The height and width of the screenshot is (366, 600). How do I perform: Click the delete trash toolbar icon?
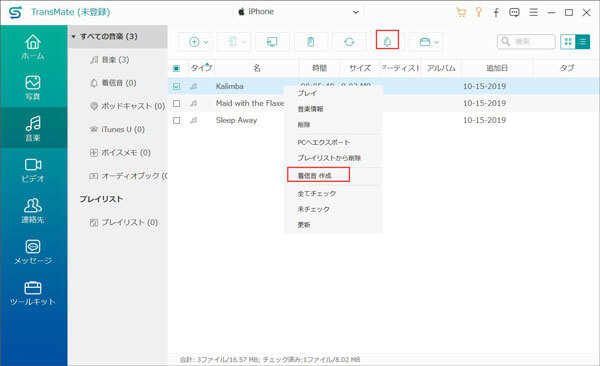point(310,42)
